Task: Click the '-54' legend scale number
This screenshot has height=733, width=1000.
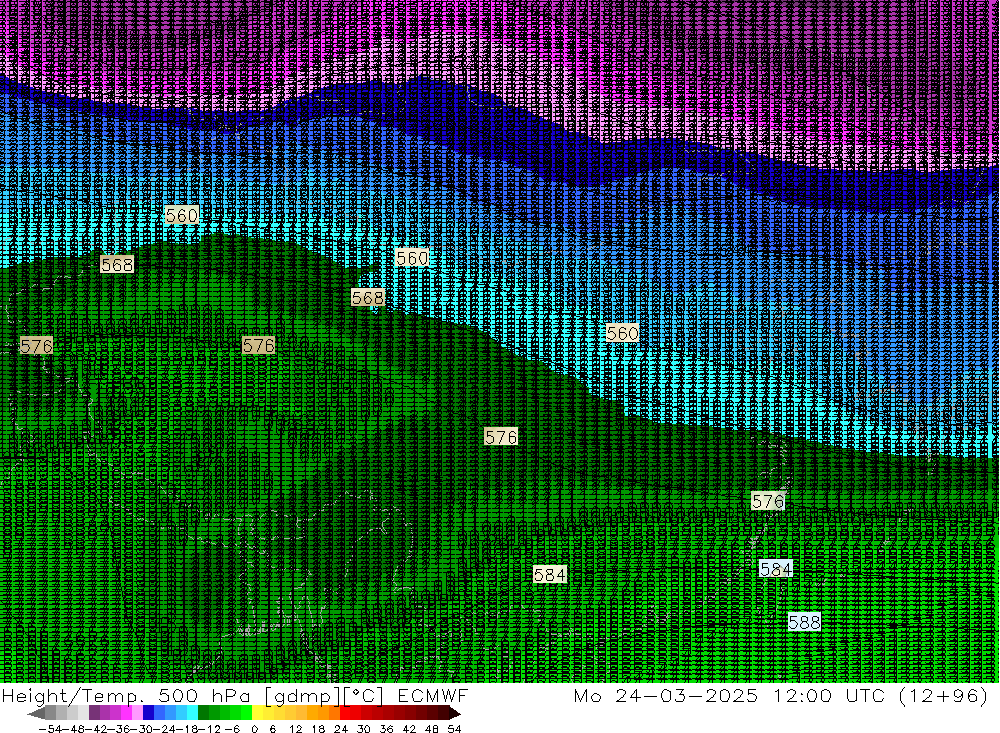Action: [x=50, y=729]
